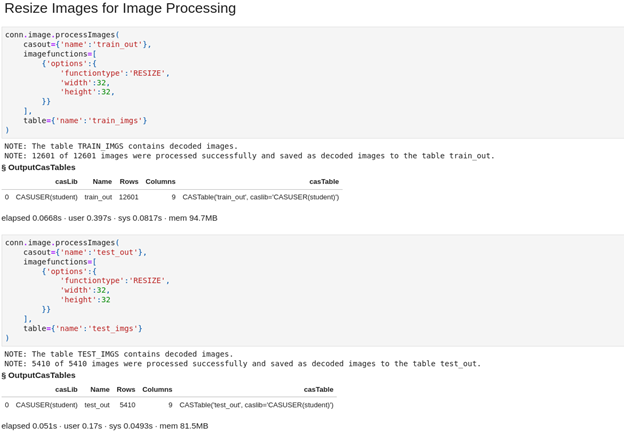
Task: Click inside the first processImages code cell
Action: pos(312,82)
